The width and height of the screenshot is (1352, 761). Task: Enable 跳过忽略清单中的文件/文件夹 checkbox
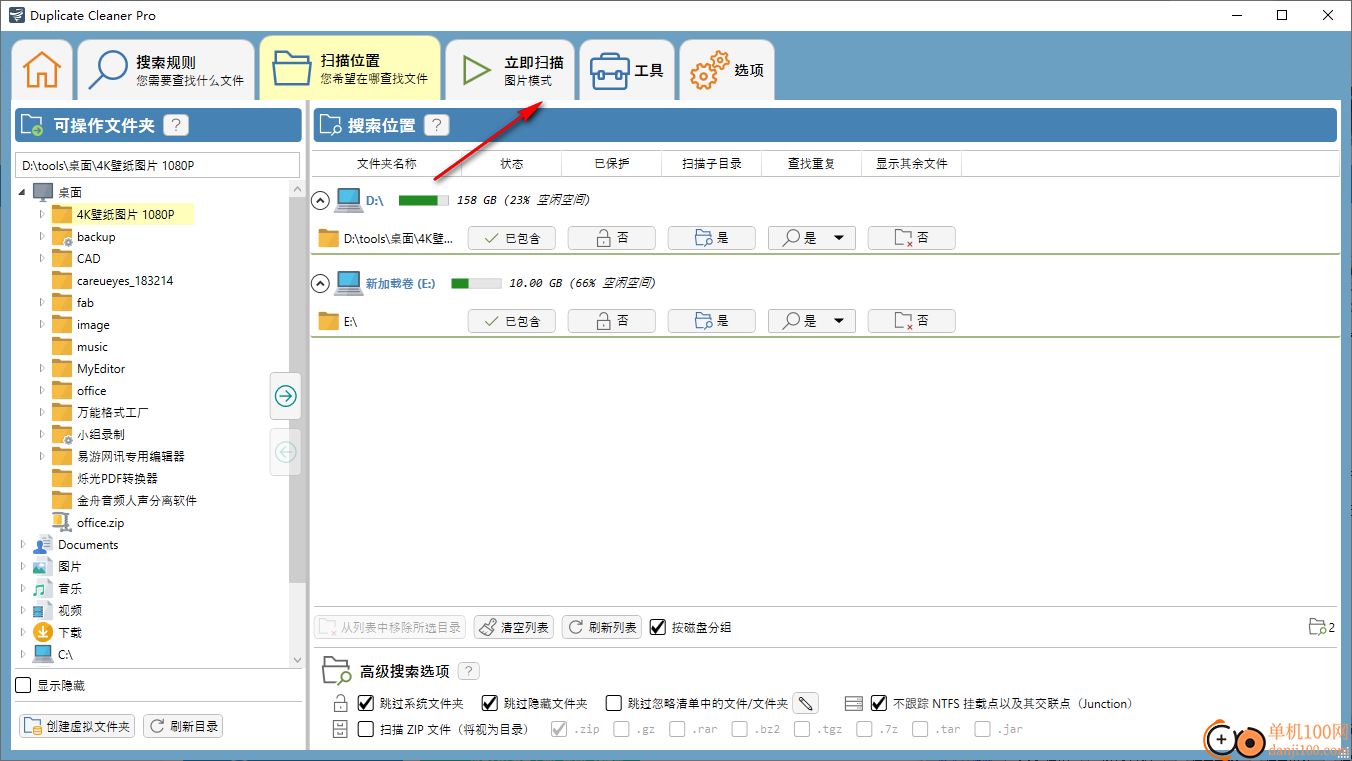(x=613, y=703)
